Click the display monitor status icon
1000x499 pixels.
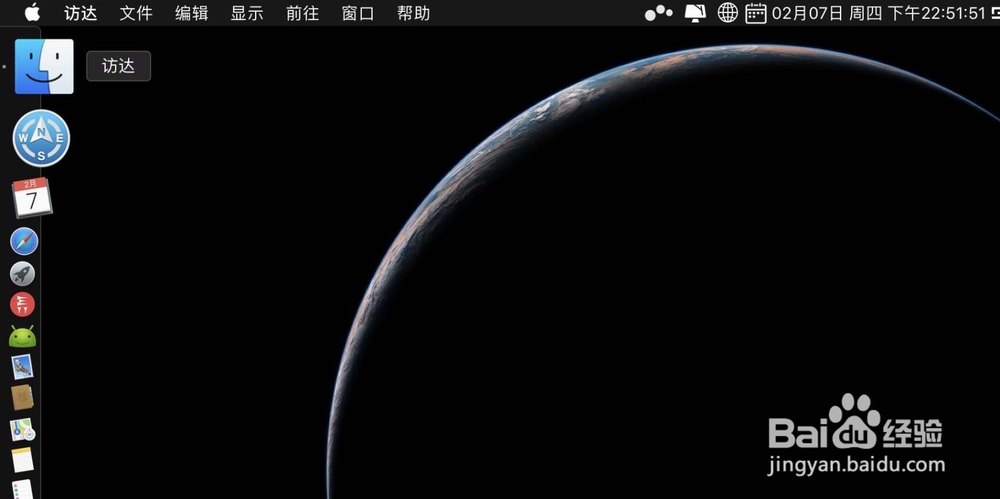(695, 13)
